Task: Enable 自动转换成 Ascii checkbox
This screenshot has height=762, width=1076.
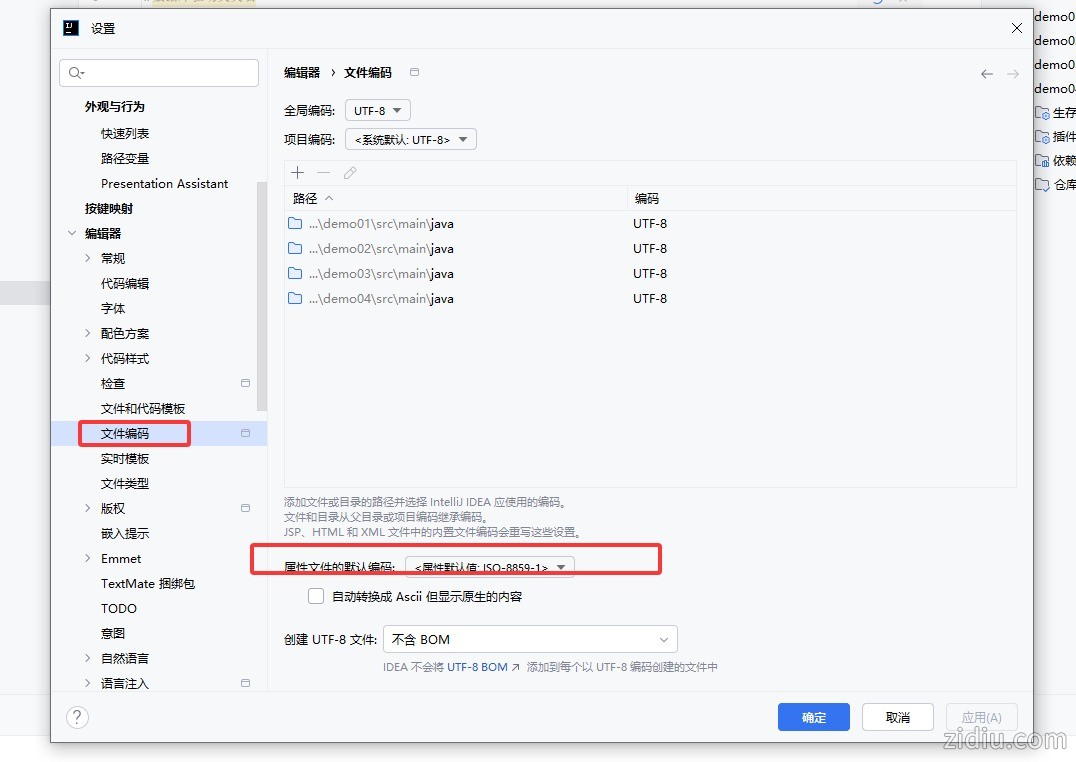Action: click(x=316, y=596)
